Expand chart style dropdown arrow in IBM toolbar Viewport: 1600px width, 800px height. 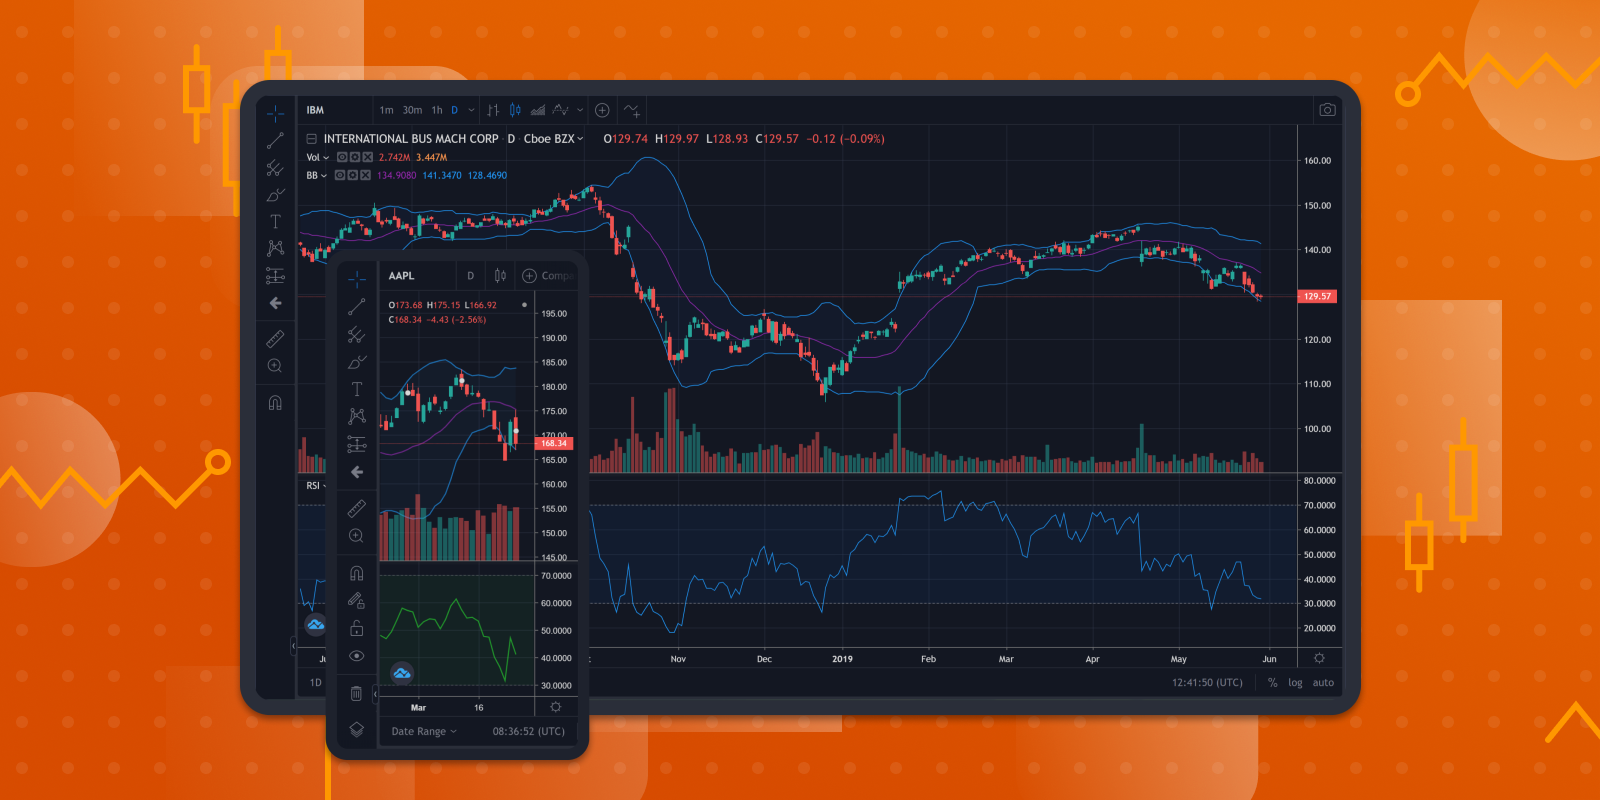point(580,110)
